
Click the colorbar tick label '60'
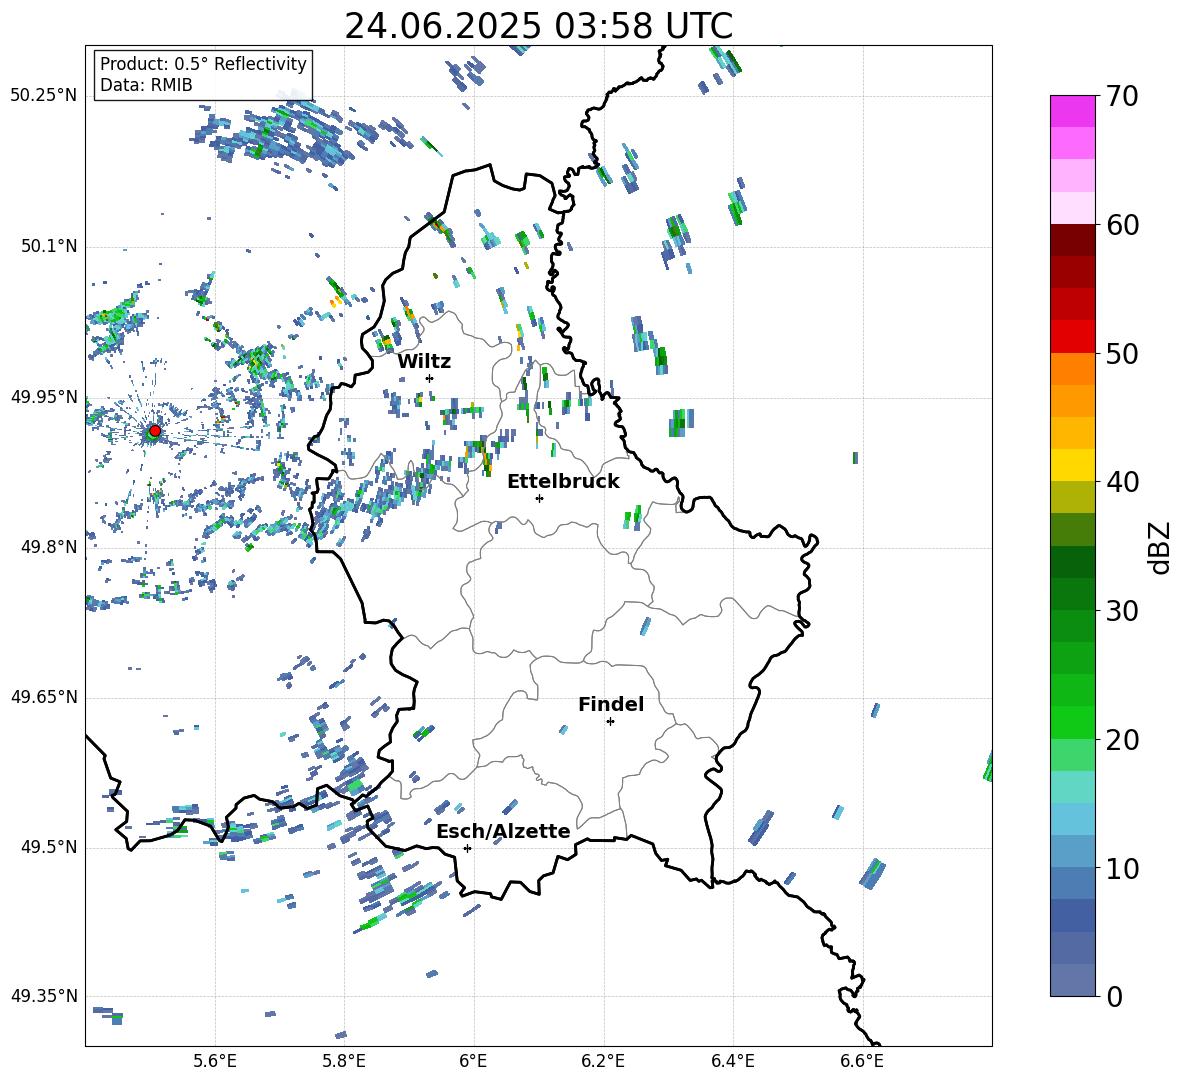[1122, 225]
